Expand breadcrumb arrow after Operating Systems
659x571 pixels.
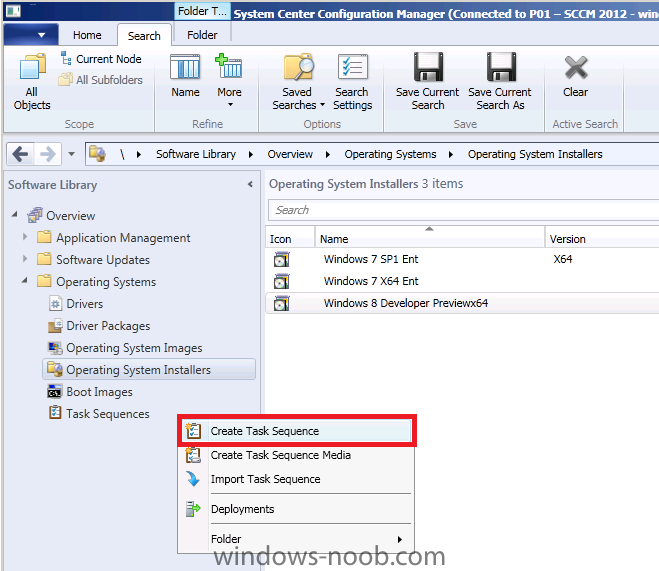[451, 155]
